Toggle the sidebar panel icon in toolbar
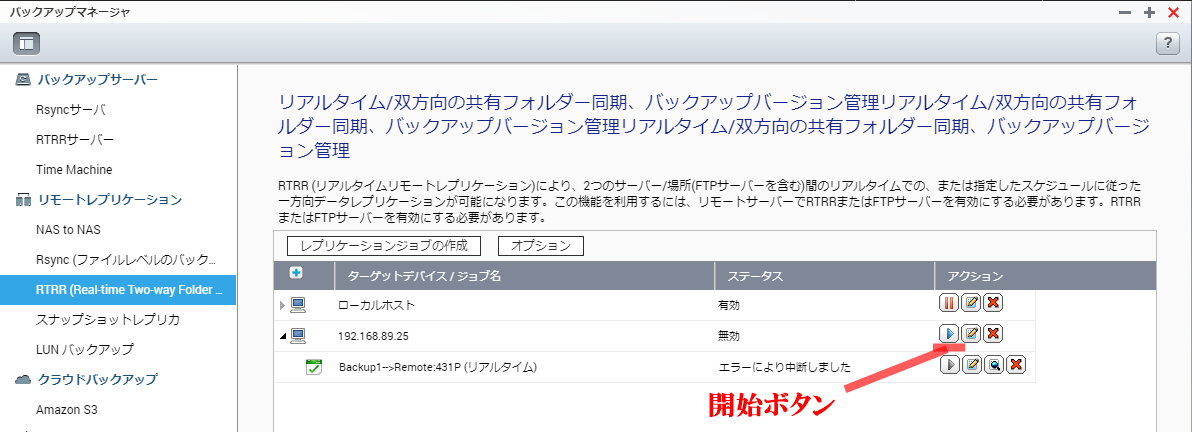Viewport: 1192px width, 432px height. coord(27,43)
